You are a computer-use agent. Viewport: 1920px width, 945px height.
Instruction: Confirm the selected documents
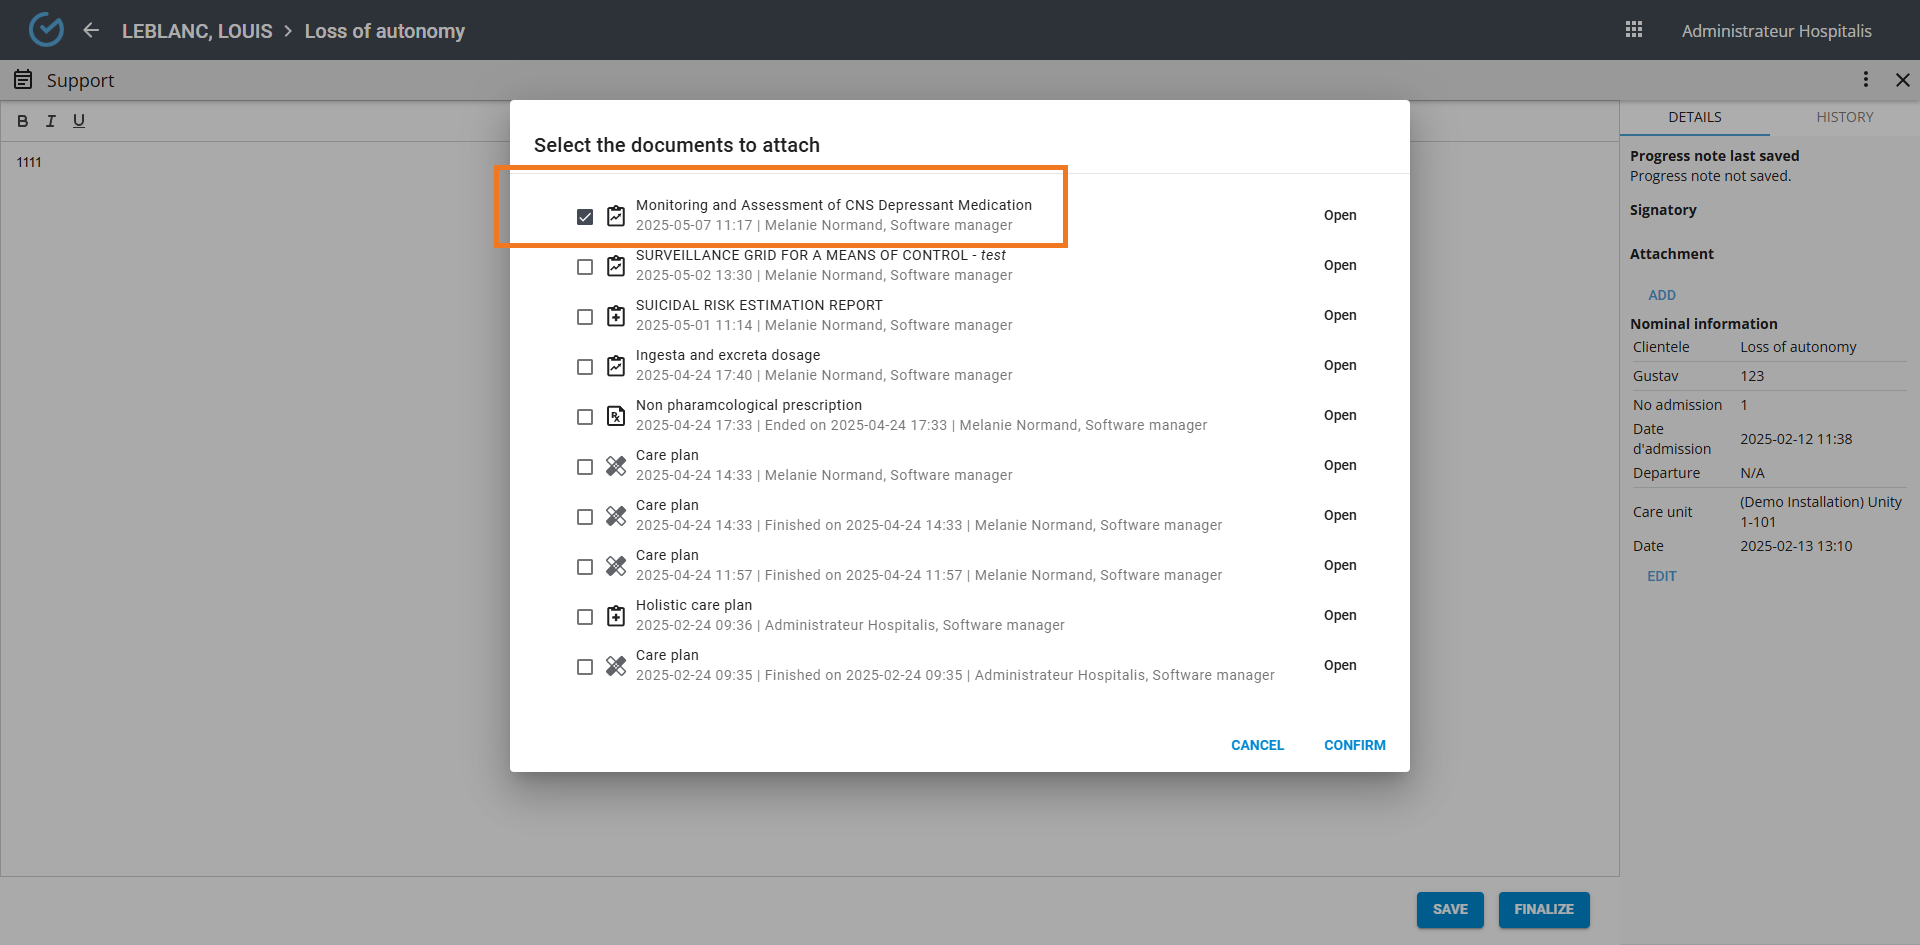click(1354, 745)
